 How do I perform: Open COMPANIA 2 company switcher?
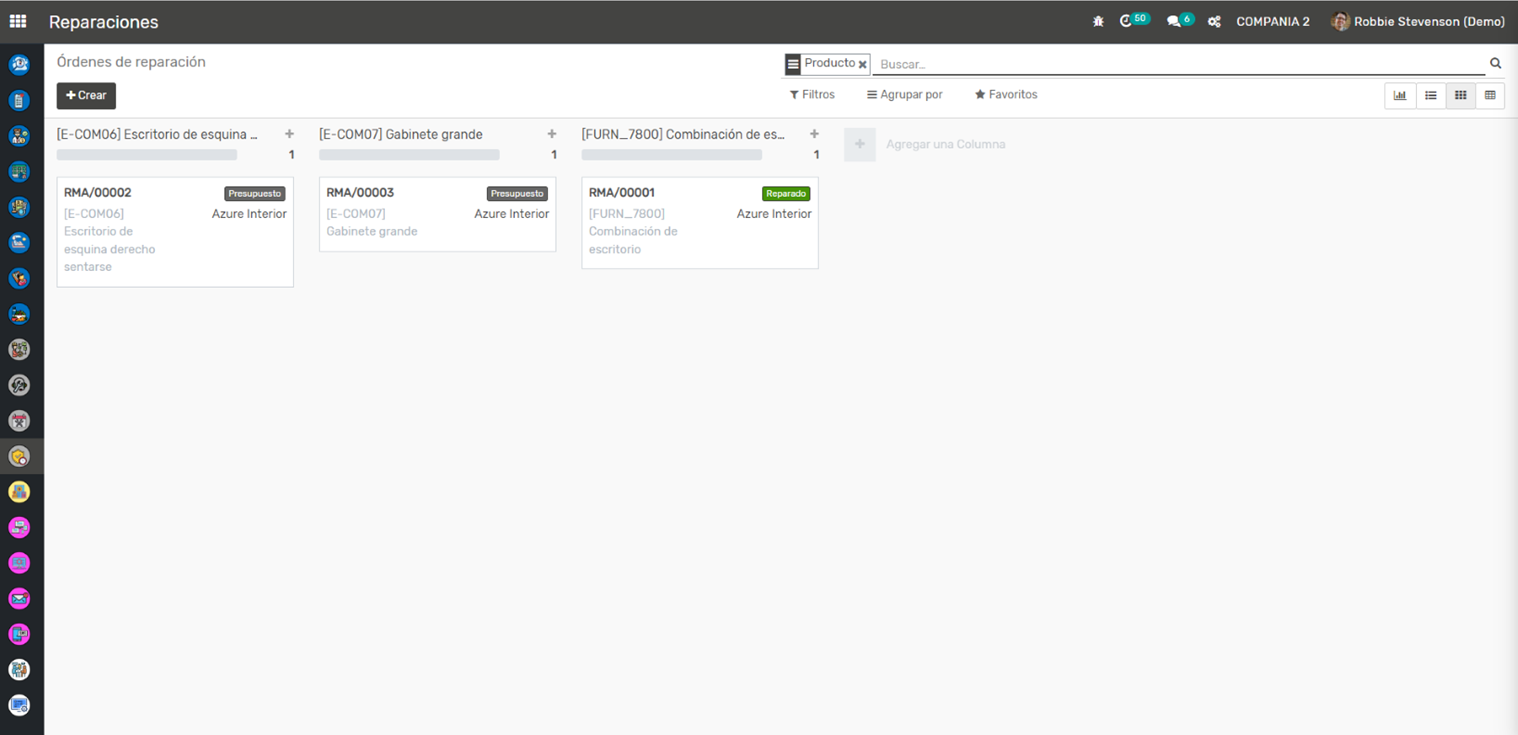[1272, 22]
